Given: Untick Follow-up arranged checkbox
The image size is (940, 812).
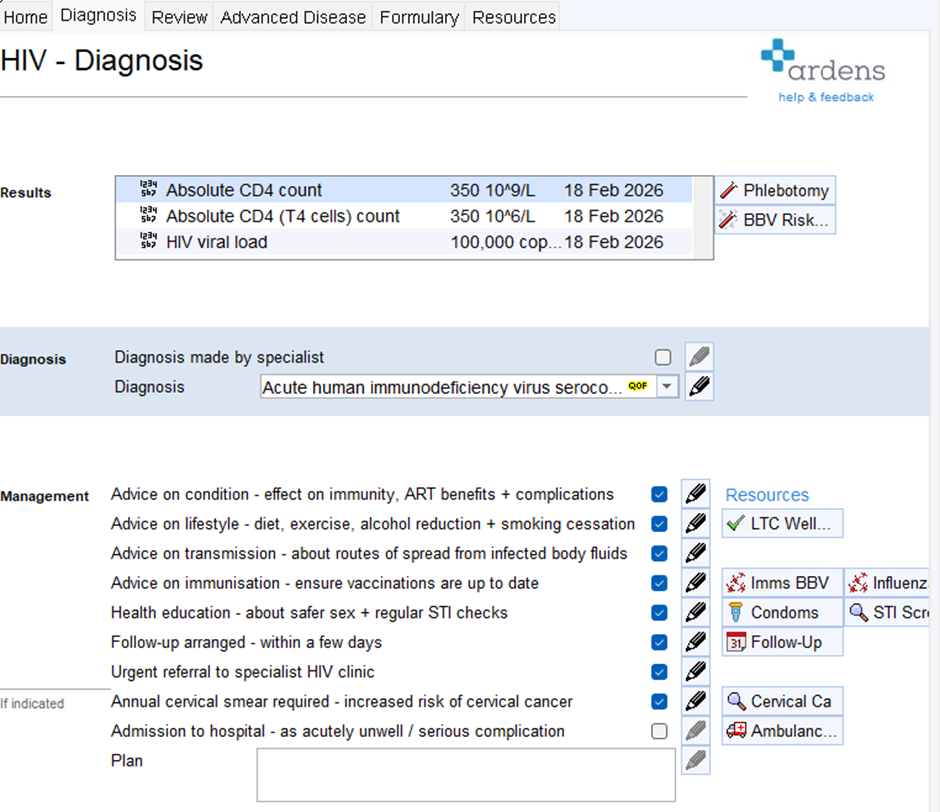Looking at the screenshot, I should 659,642.
